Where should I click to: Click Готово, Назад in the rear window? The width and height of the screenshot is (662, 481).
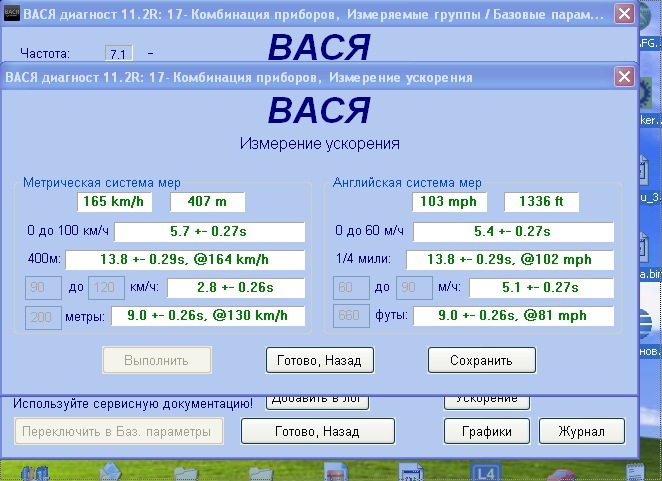point(317,431)
